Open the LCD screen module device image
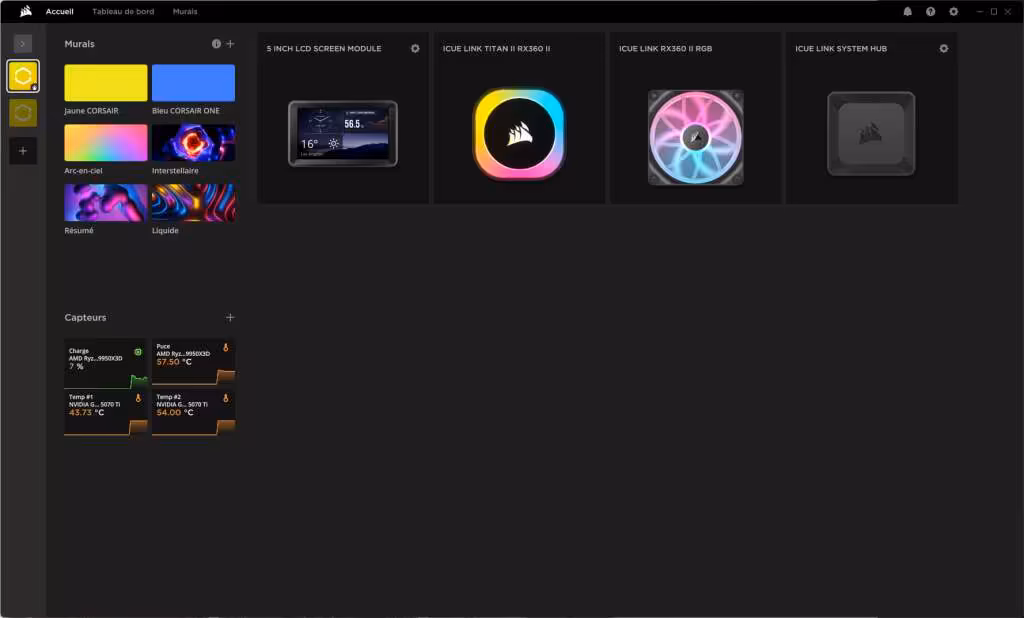Screen dimensions: 1024x618 point(343,134)
